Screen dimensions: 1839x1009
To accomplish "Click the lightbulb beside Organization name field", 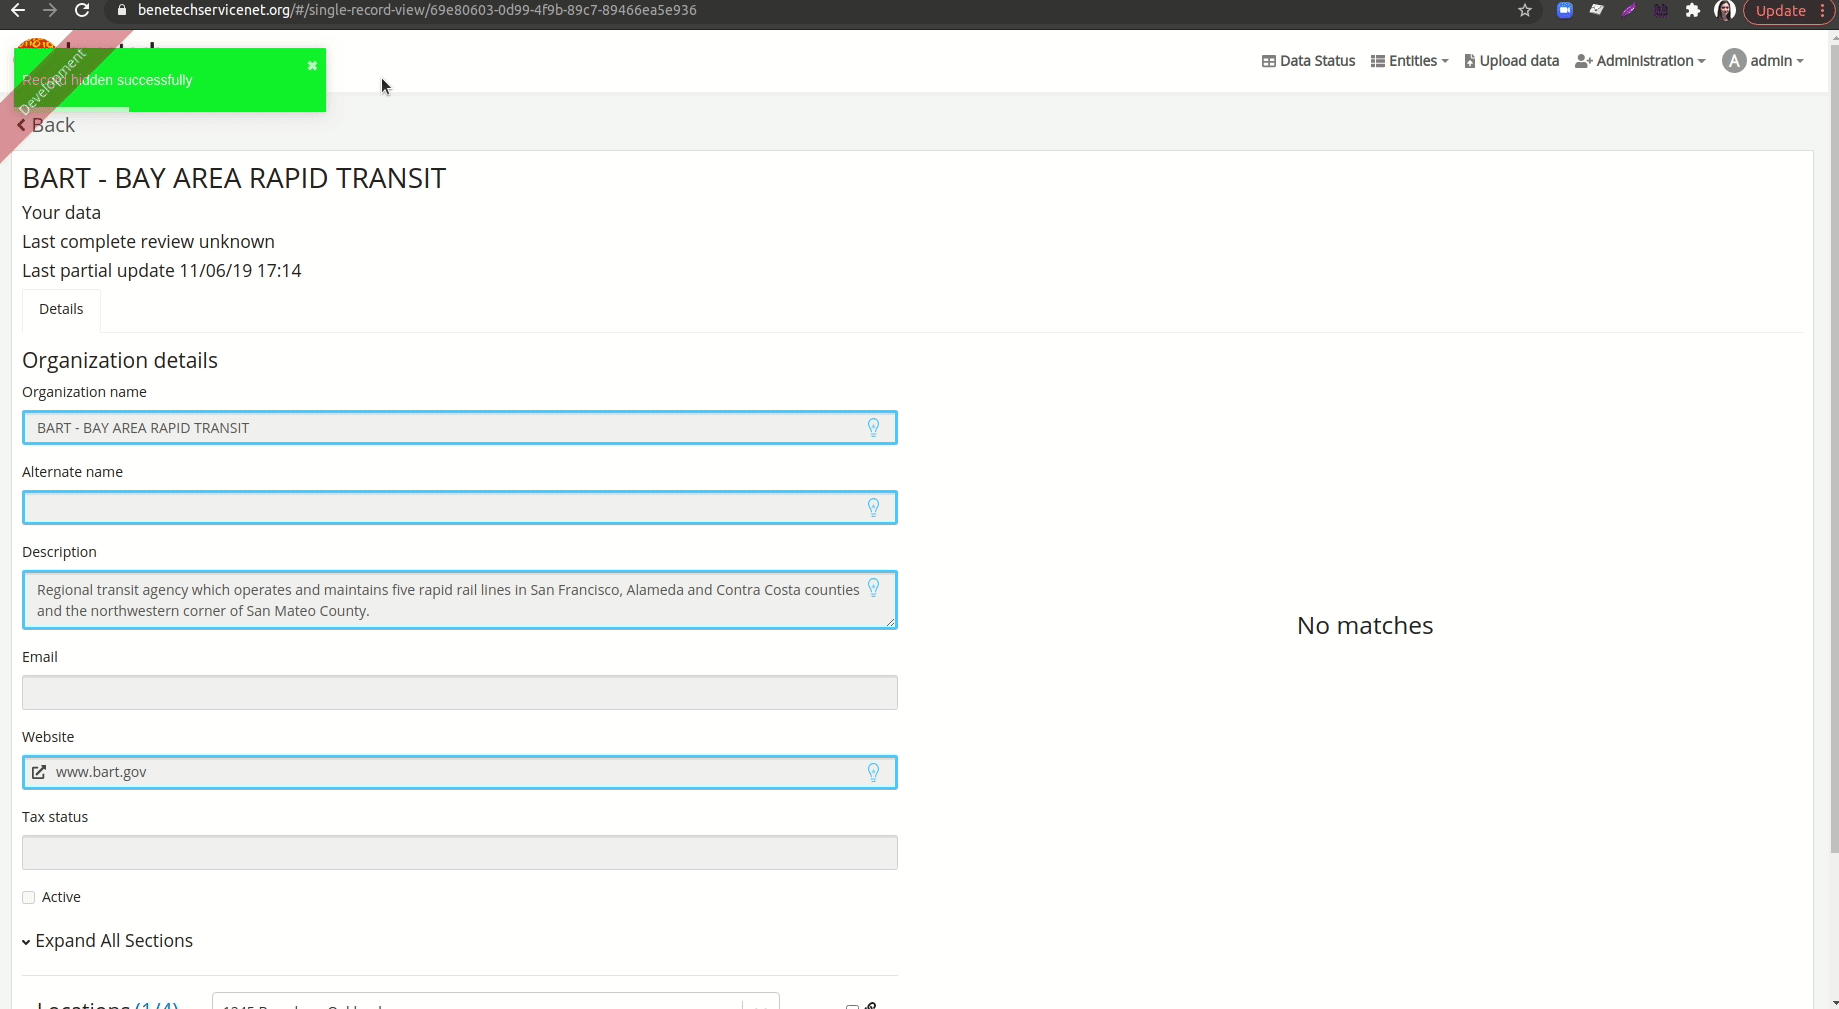I will (x=873, y=427).
